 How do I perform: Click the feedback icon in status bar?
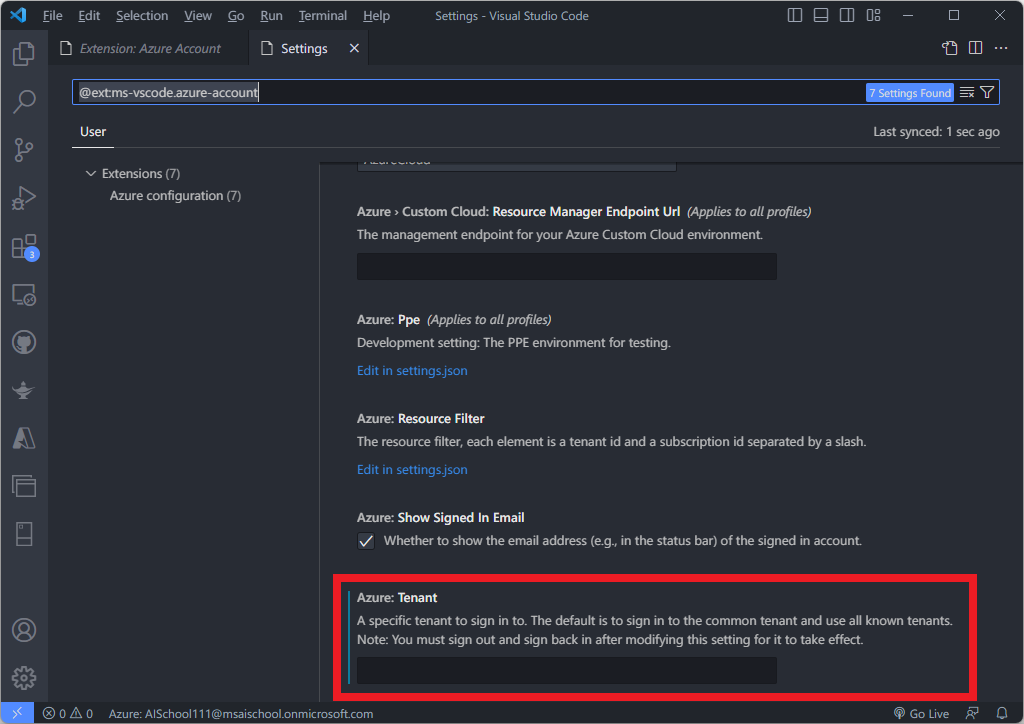click(972, 714)
